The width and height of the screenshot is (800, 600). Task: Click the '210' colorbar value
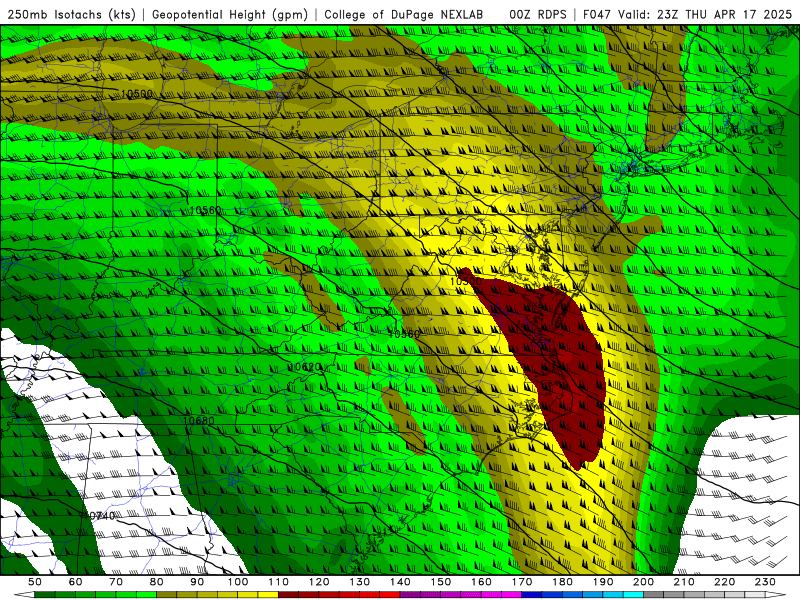(684, 582)
